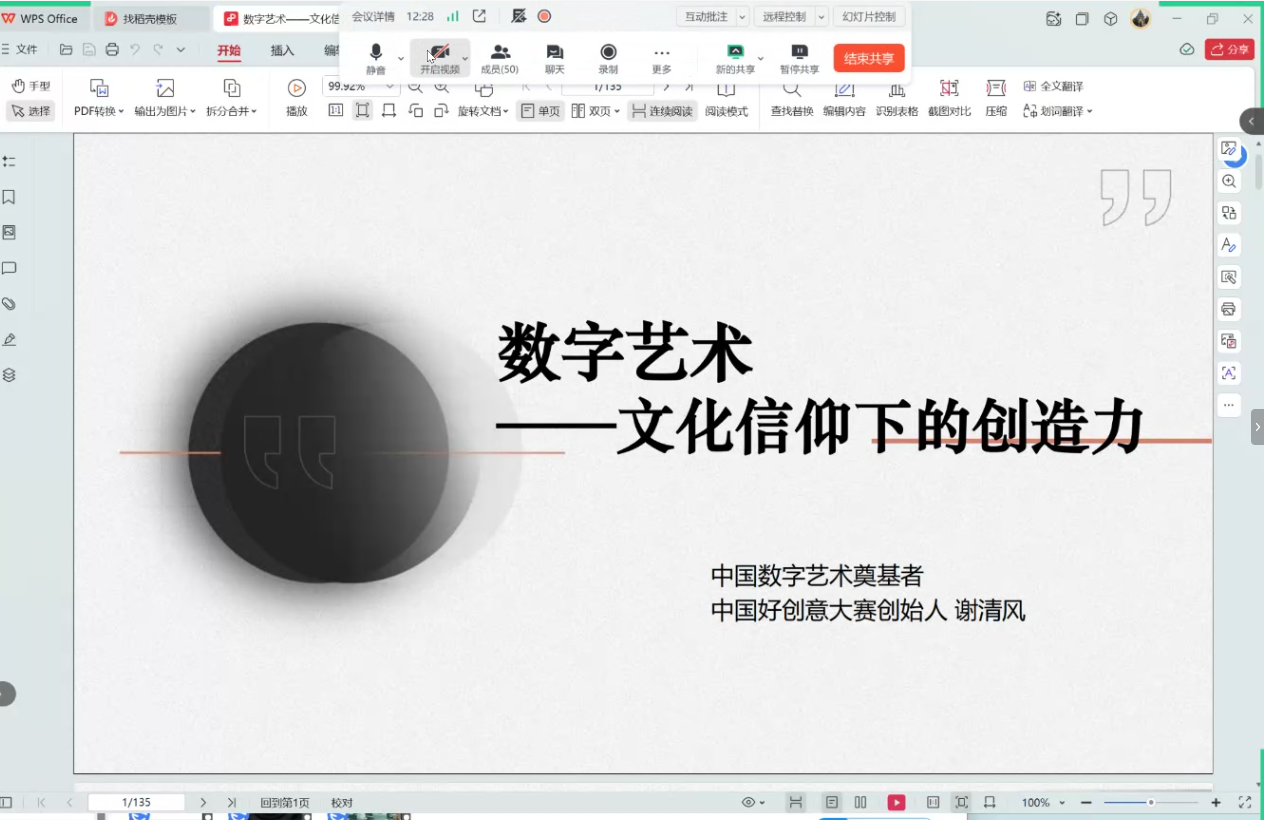Open the 文件 file menu
Viewport: 1264px width, 820px height.
tap(20, 50)
